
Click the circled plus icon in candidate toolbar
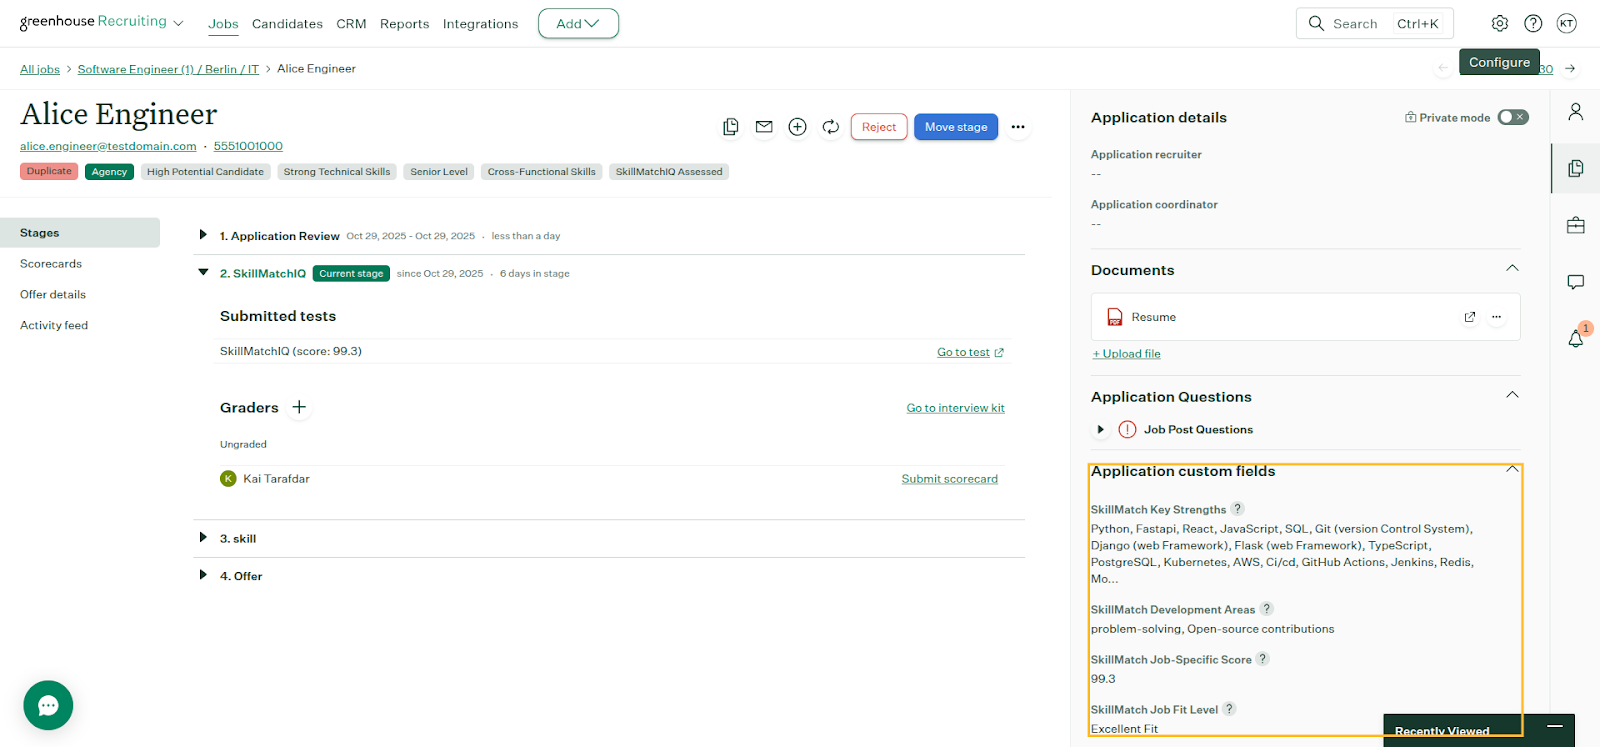pos(797,127)
